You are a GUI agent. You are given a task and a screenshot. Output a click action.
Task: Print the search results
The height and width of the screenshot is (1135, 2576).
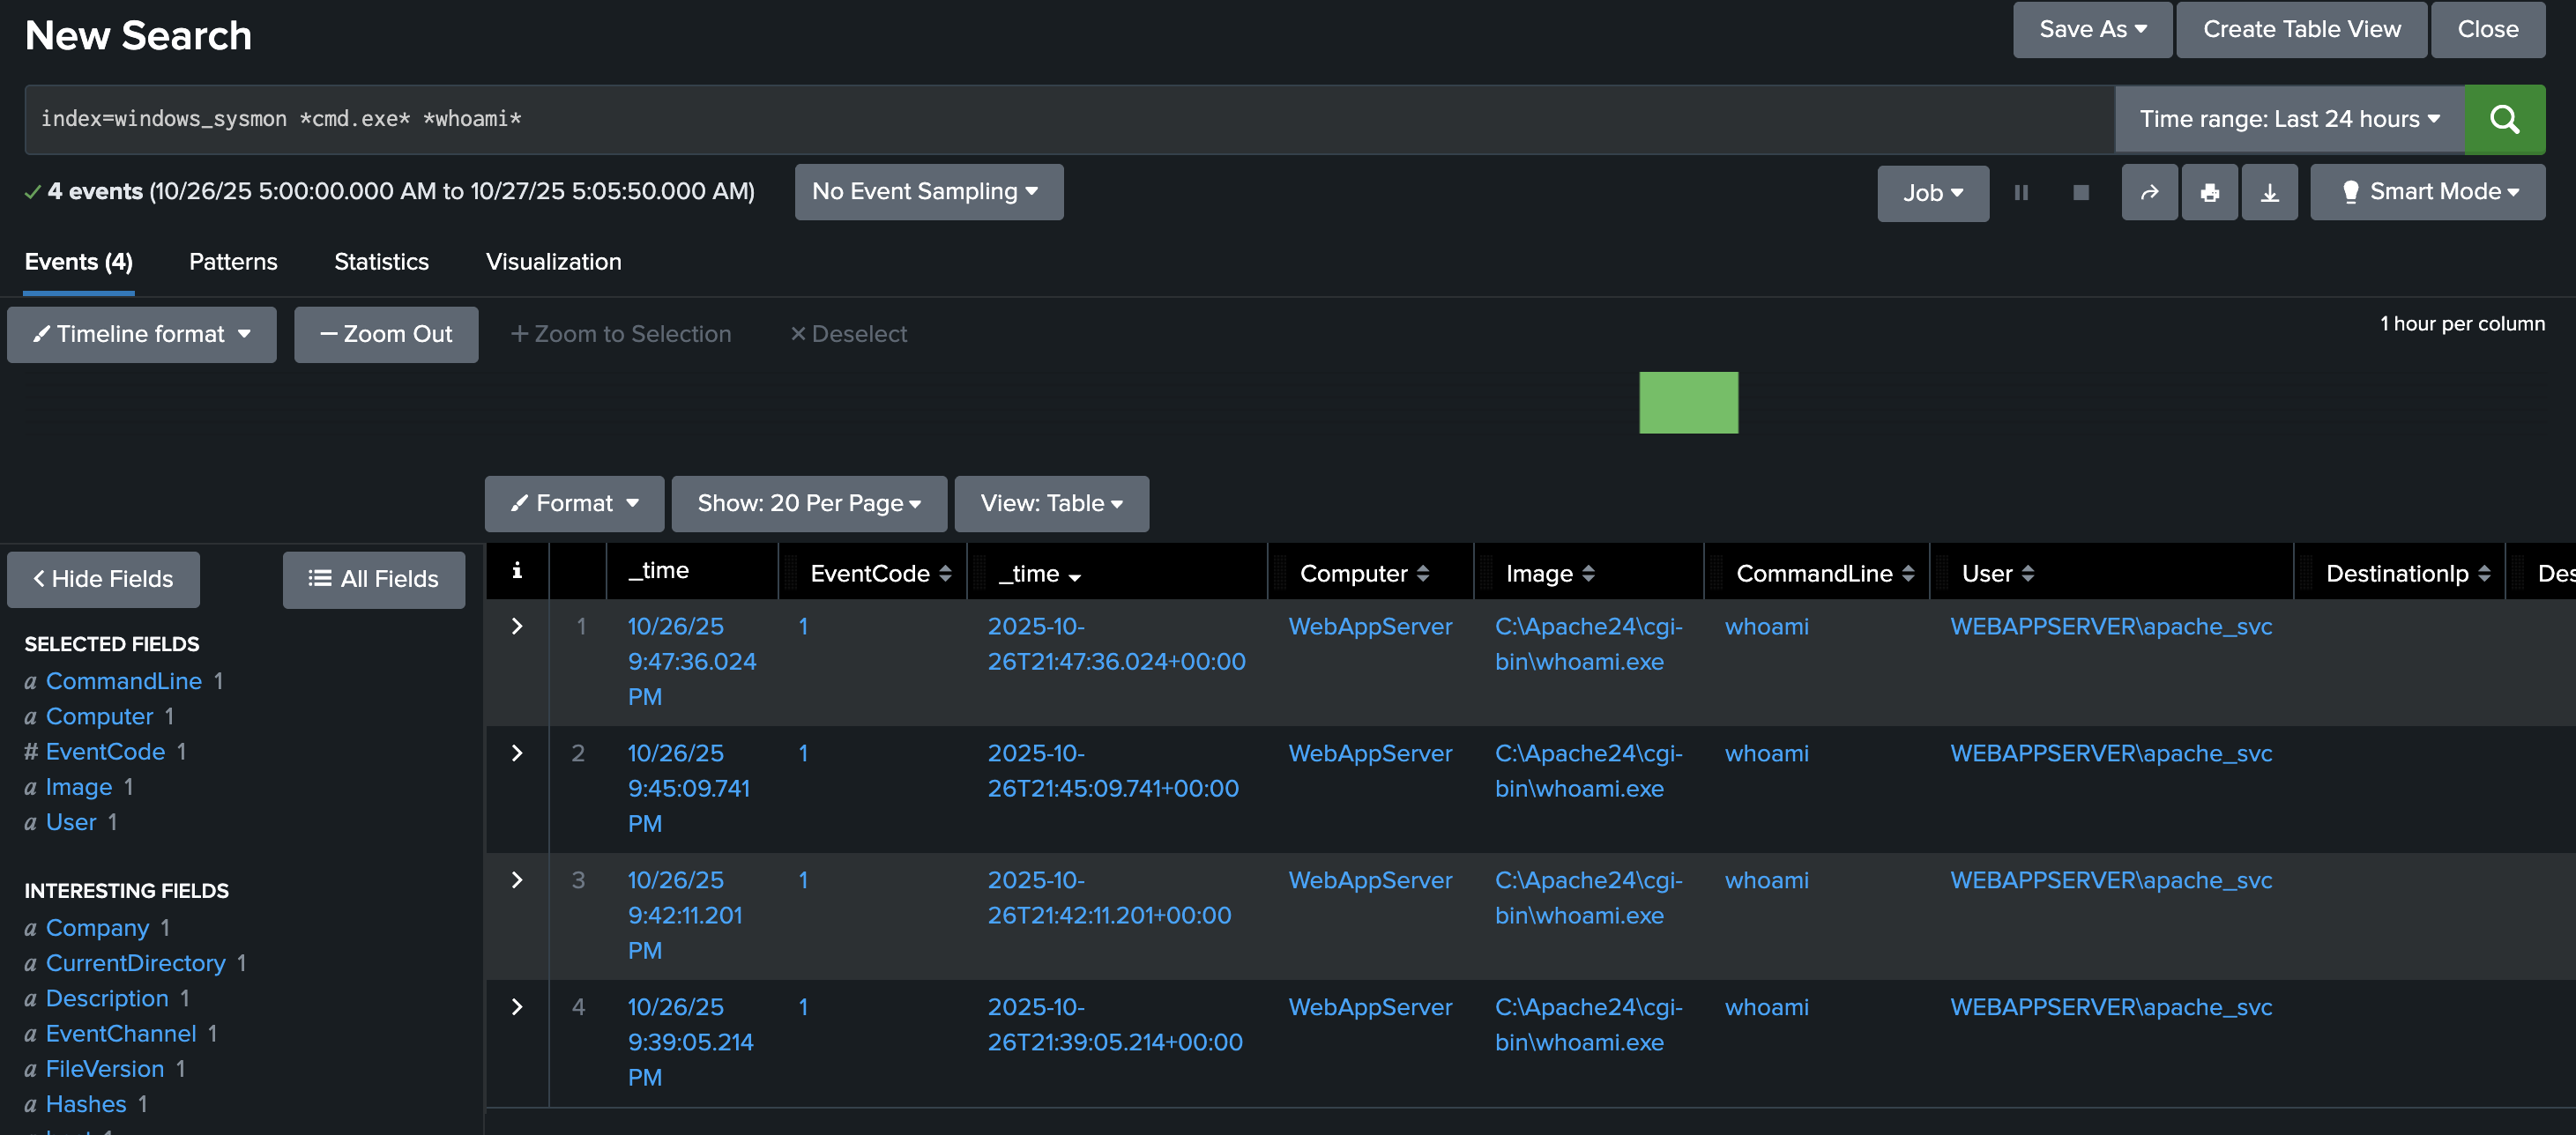point(2209,192)
